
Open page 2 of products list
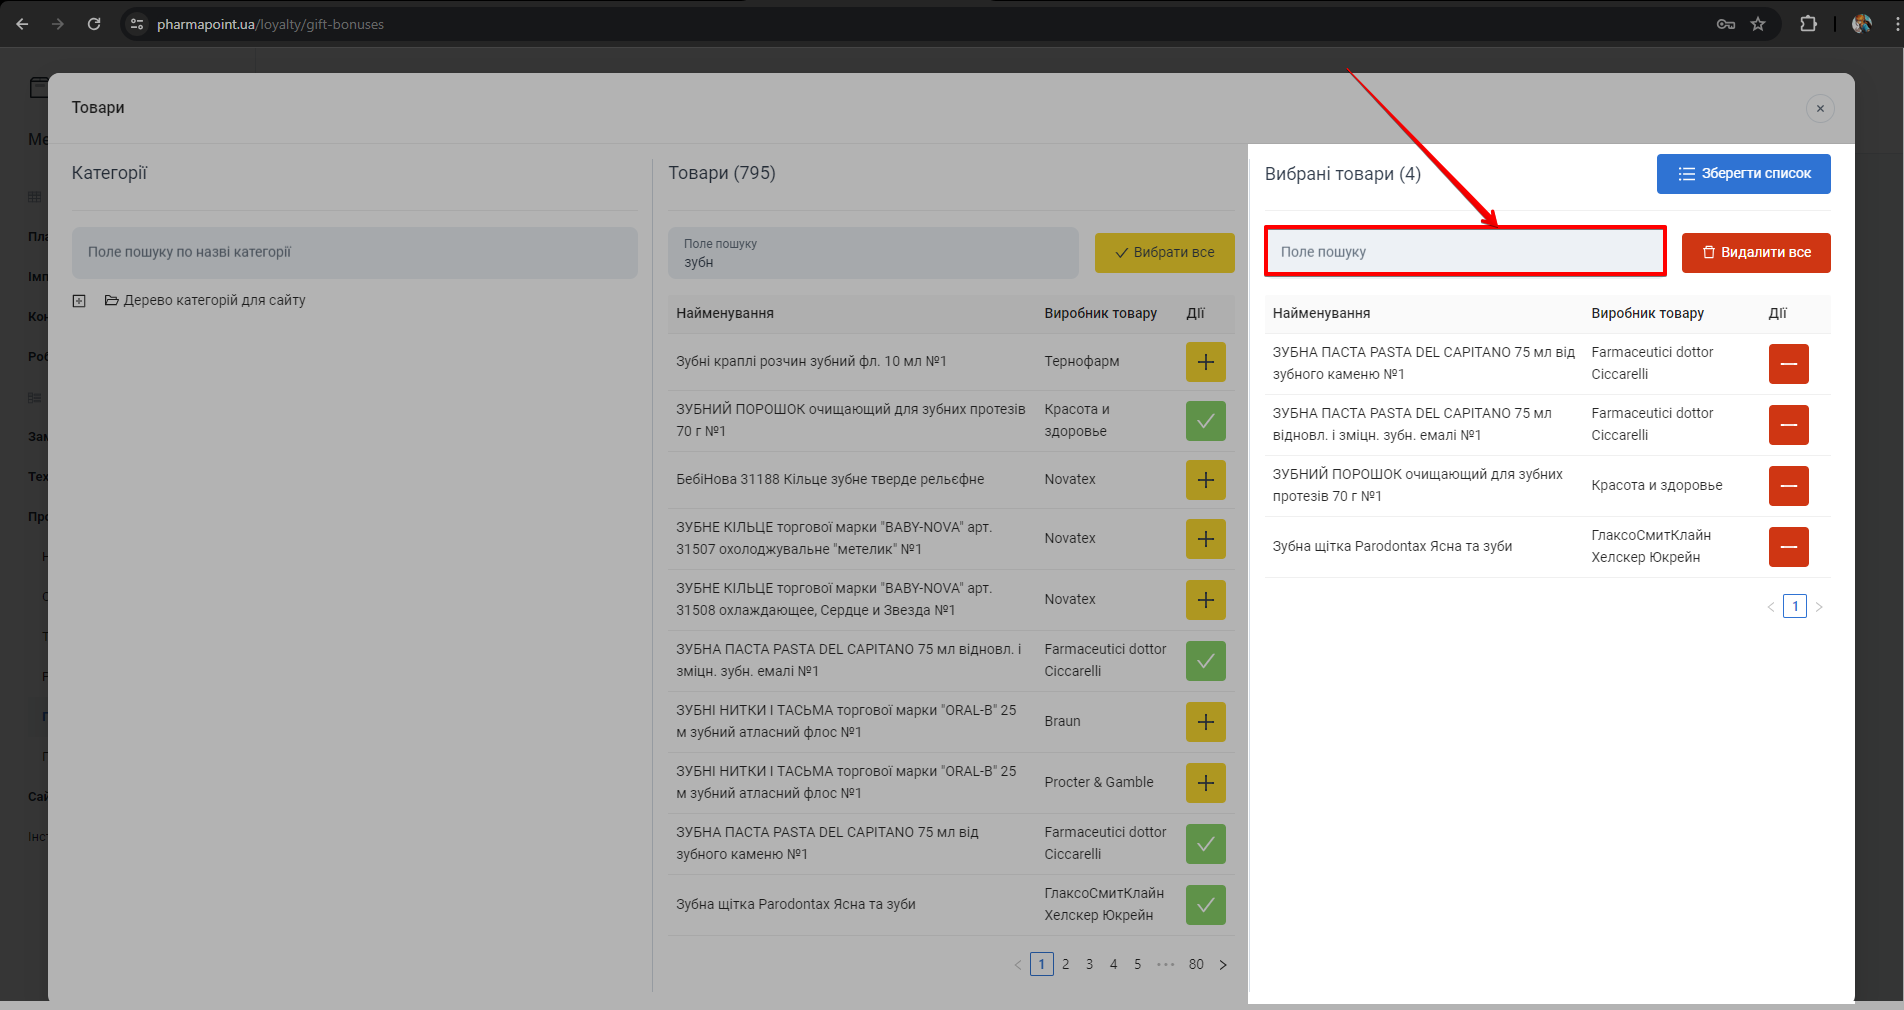[x=1065, y=965]
